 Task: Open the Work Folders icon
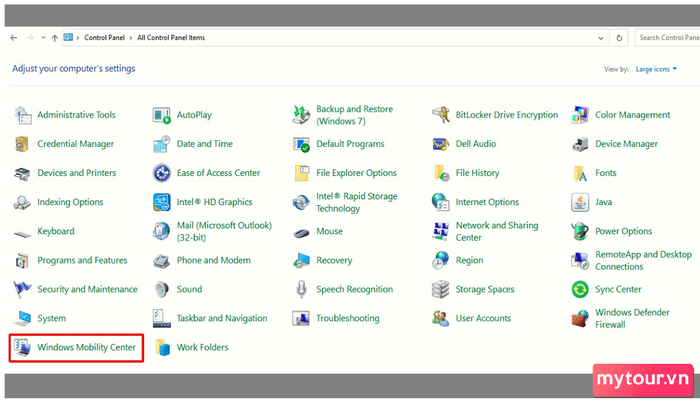(162, 347)
